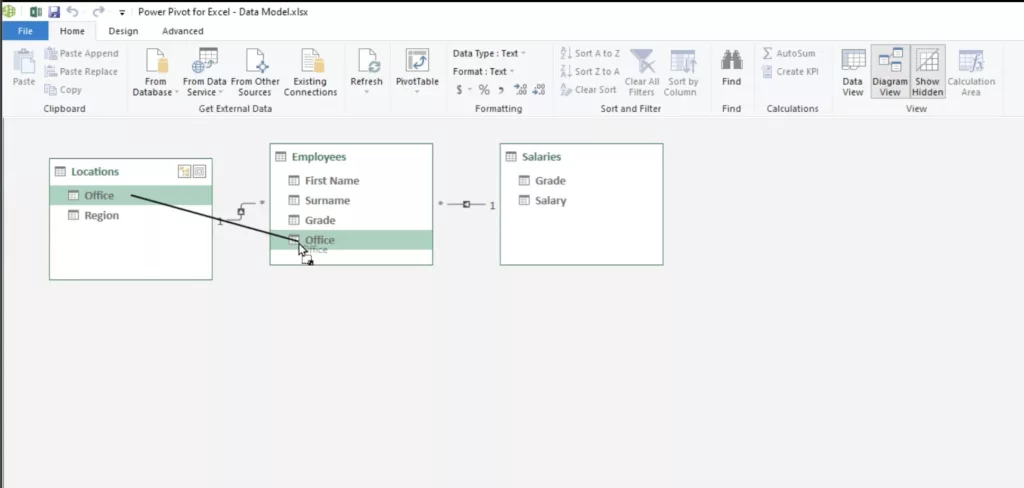Click Create KPI
The width and height of the screenshot is (1024, 488).
(790, 72)
